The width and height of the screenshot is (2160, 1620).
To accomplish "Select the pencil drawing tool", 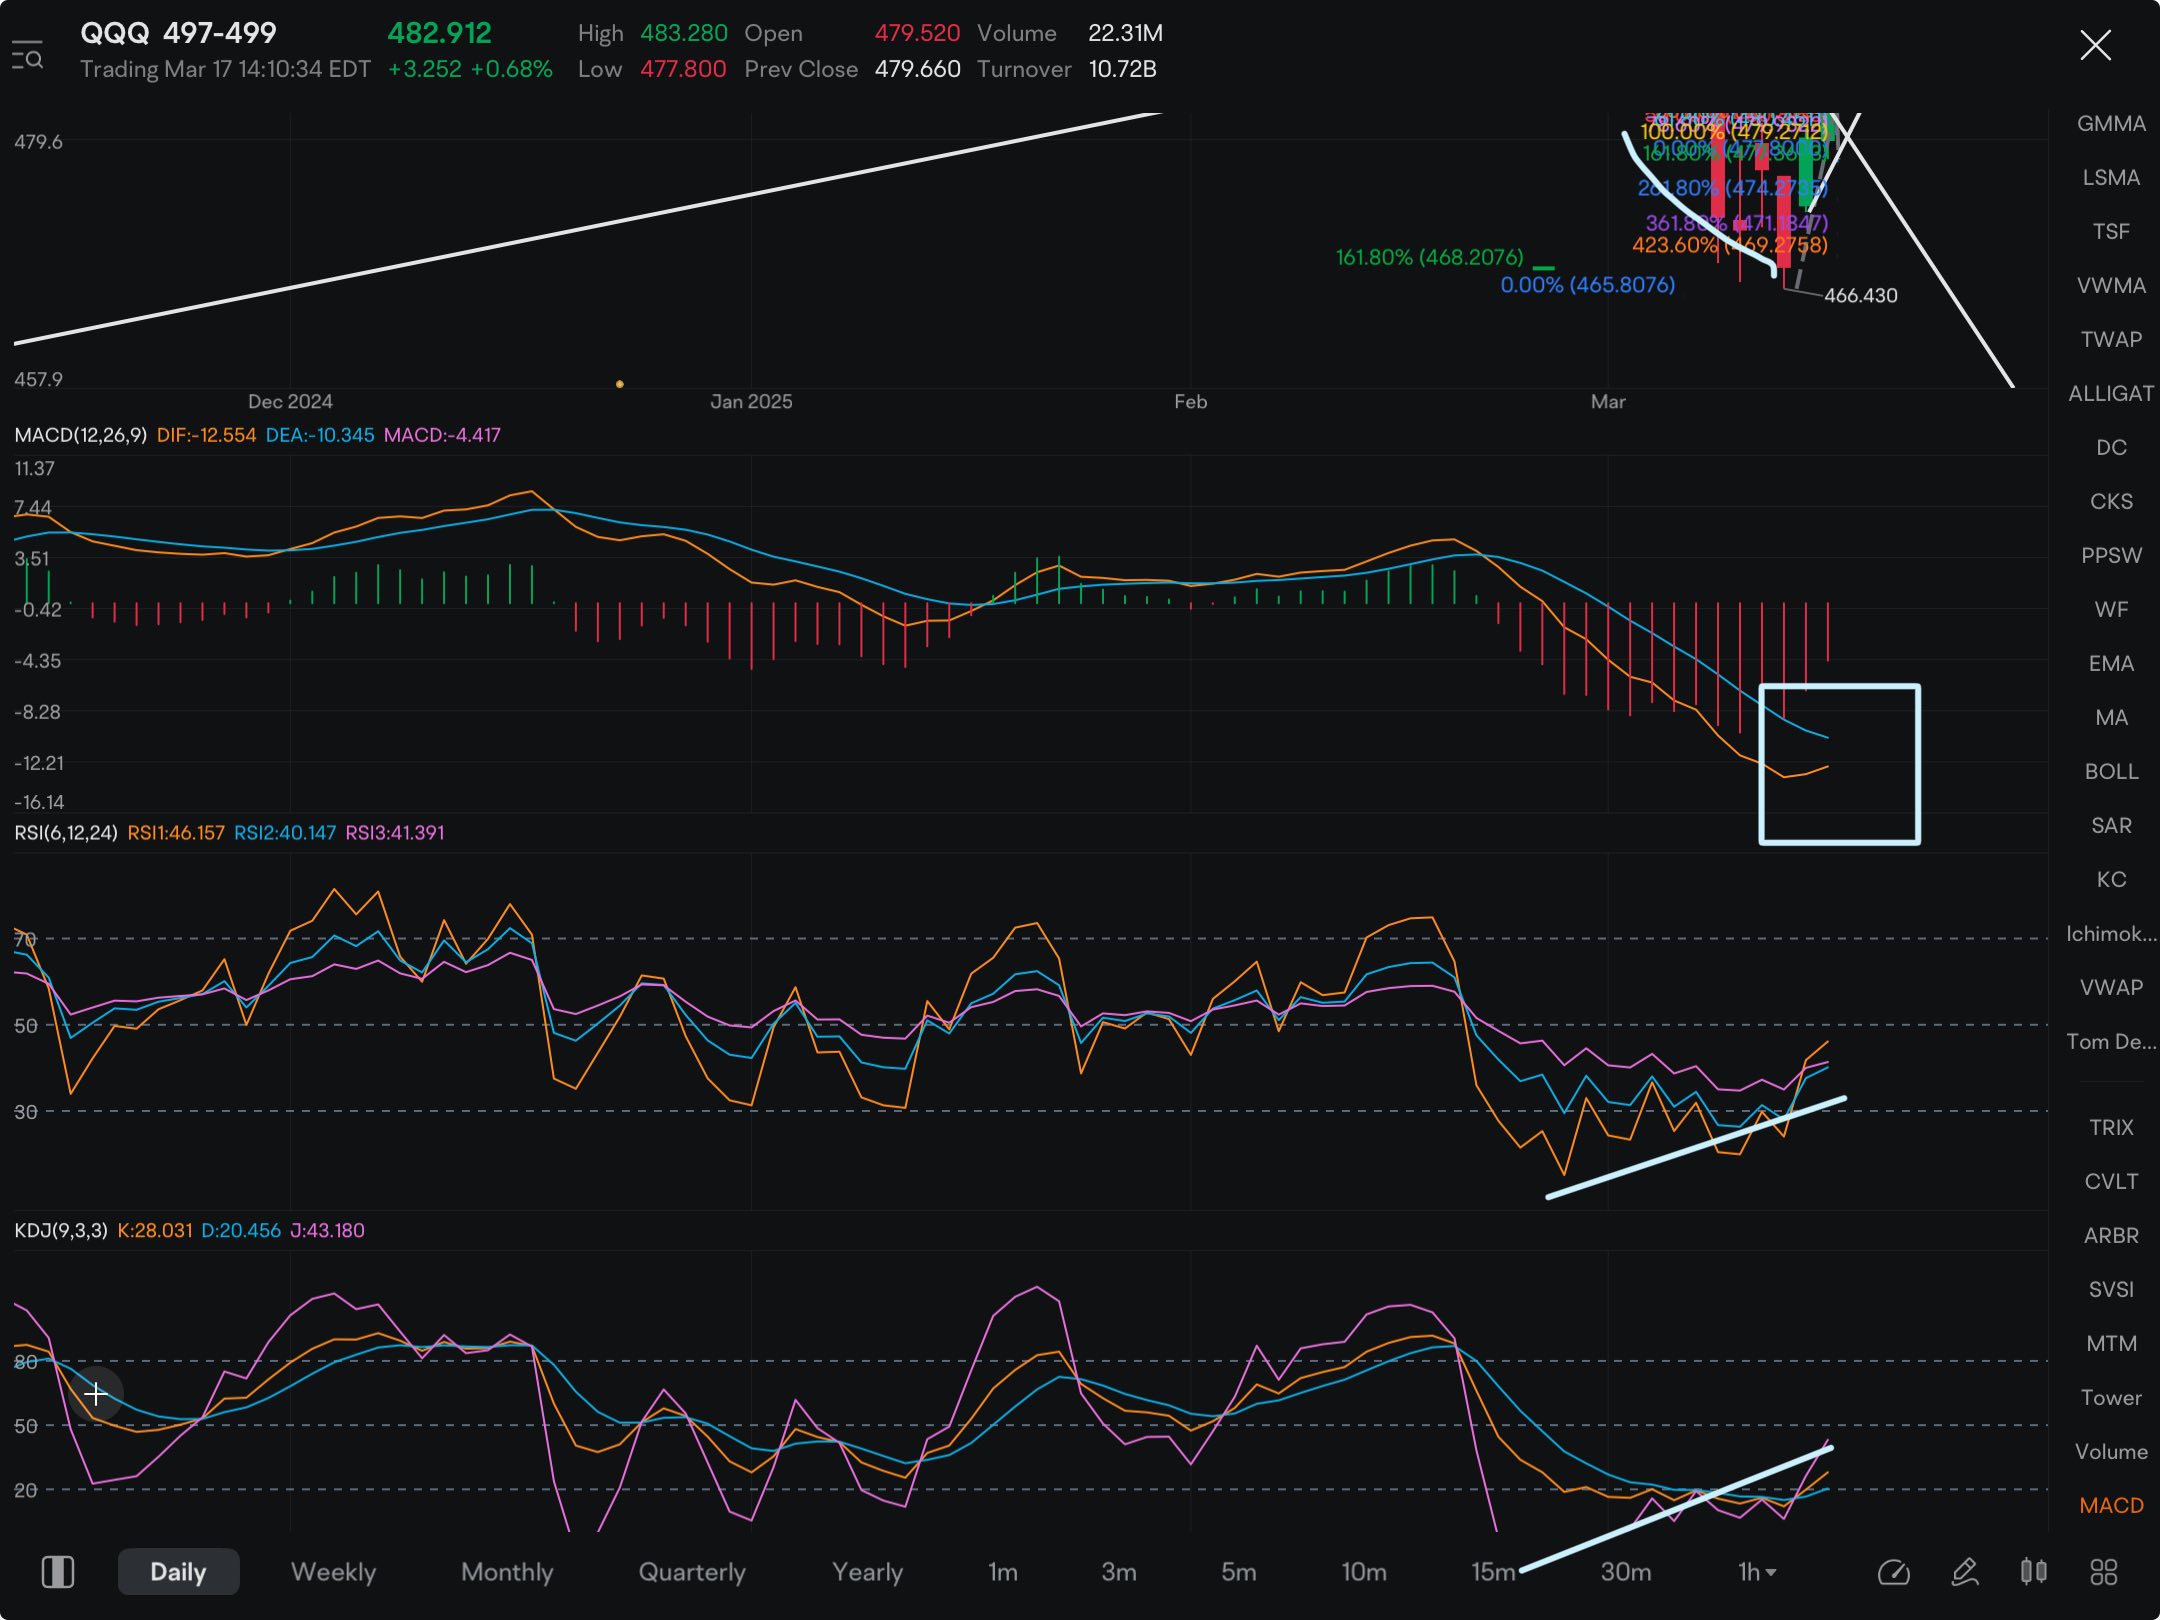I will 1964,1572.
